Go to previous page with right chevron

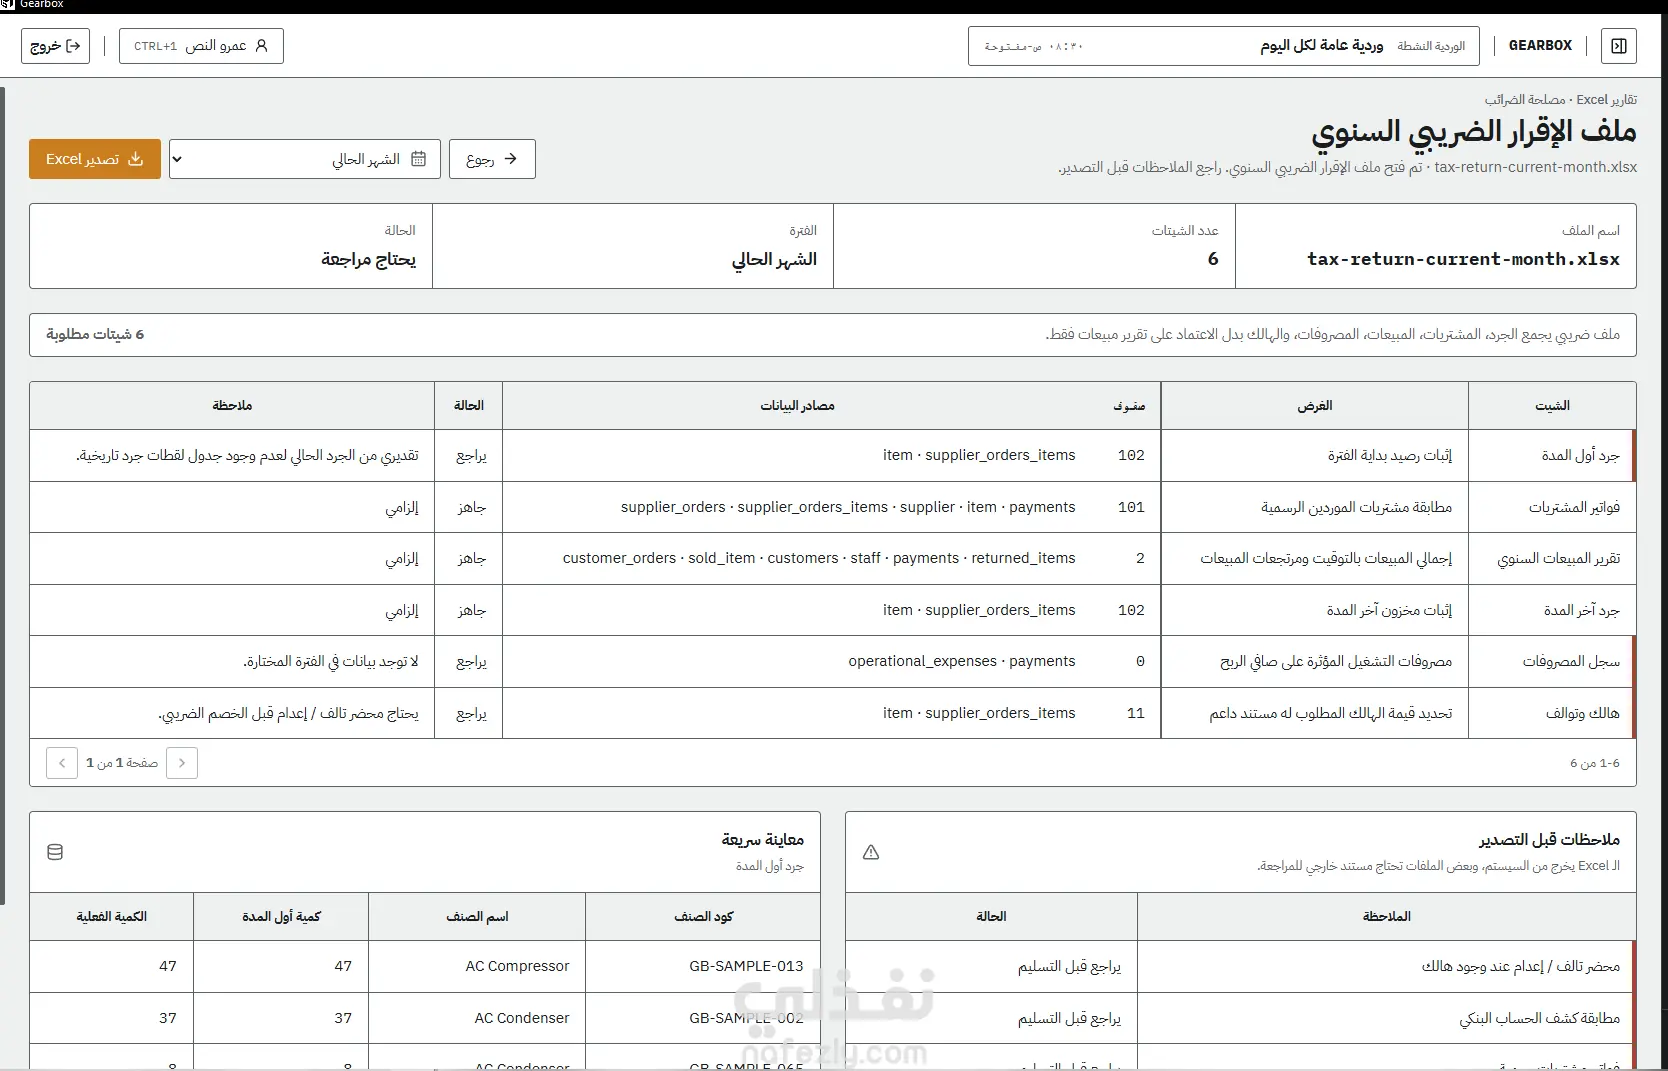click(x=182, y=763)
